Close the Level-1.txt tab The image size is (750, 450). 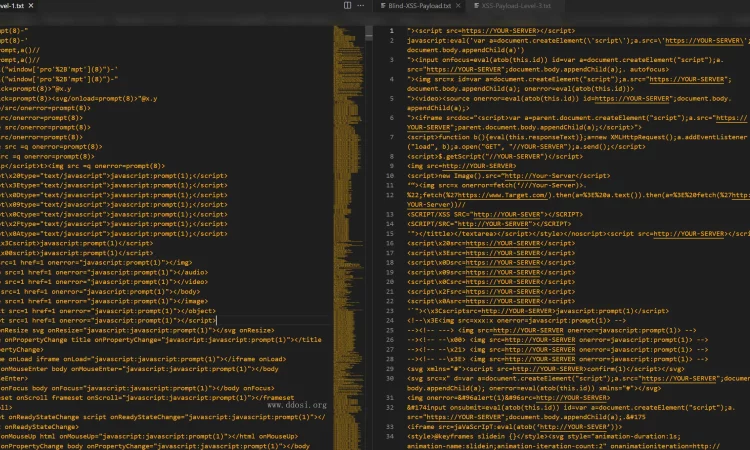(31, 5)
